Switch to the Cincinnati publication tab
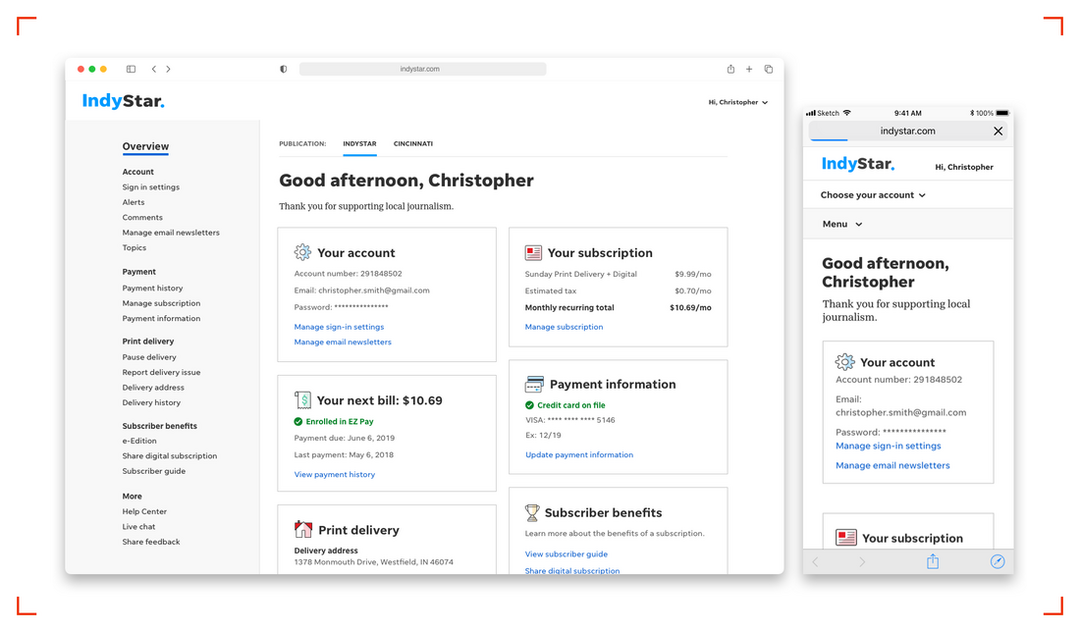Viewport: 1080px width, 632px height. click(x=413, y=144)
